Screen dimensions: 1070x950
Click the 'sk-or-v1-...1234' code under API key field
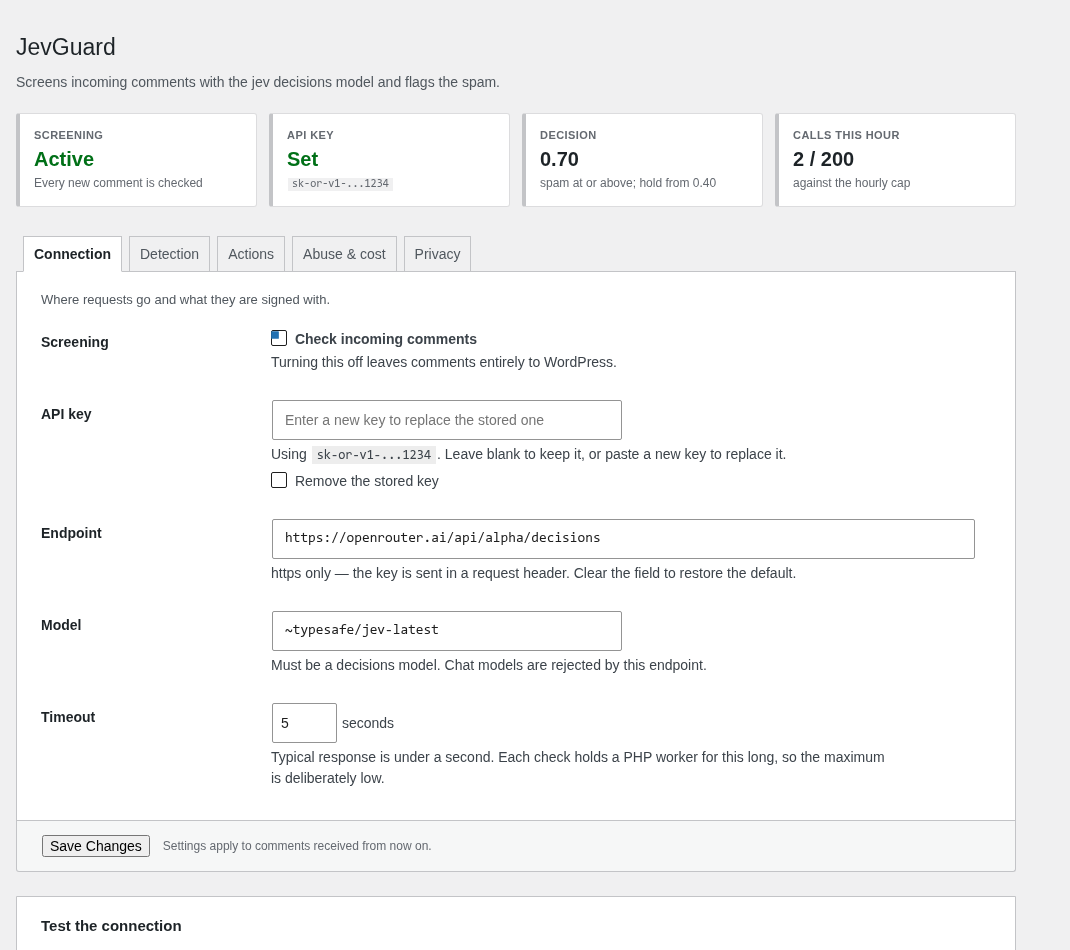point(373,455)
